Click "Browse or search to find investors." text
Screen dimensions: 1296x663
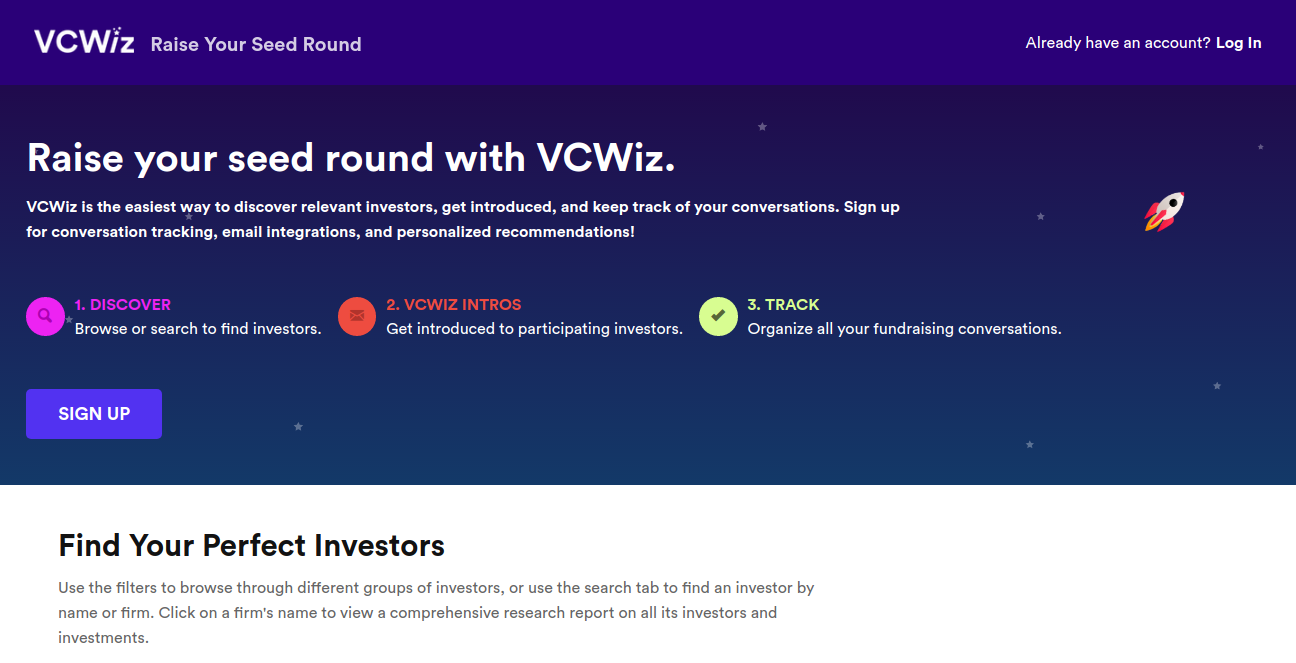198,329
